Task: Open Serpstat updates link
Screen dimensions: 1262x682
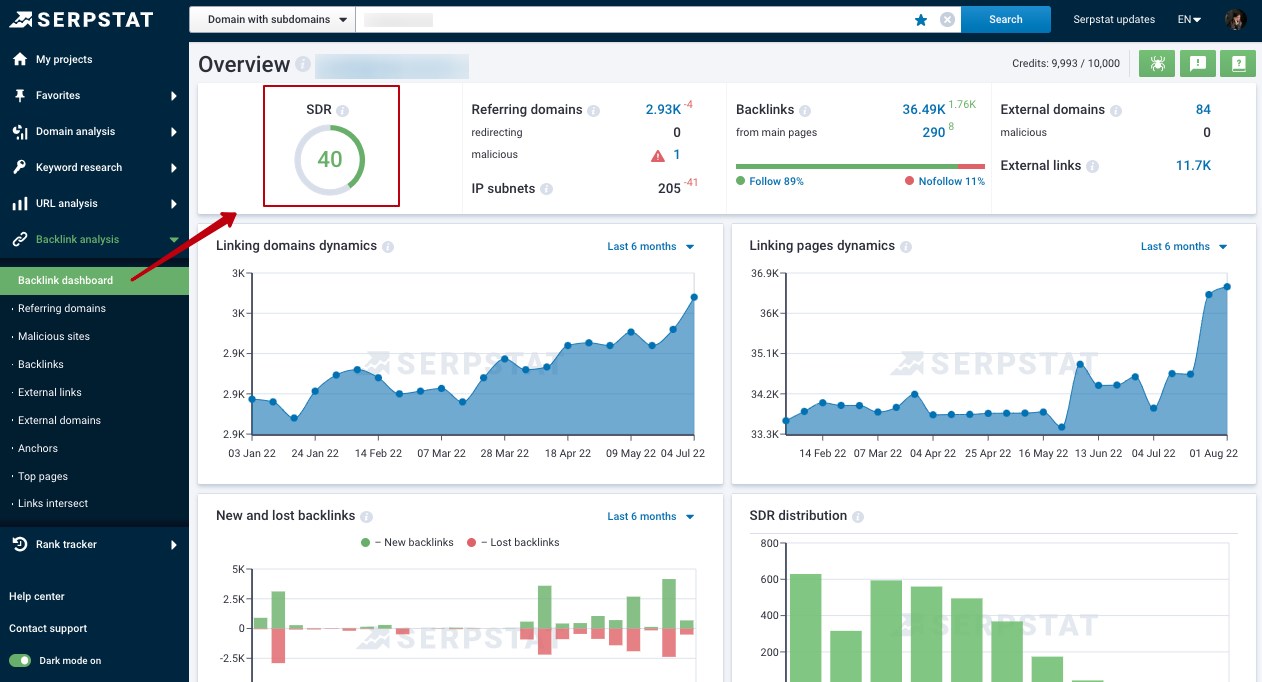Action: (x=1114, y=19)
